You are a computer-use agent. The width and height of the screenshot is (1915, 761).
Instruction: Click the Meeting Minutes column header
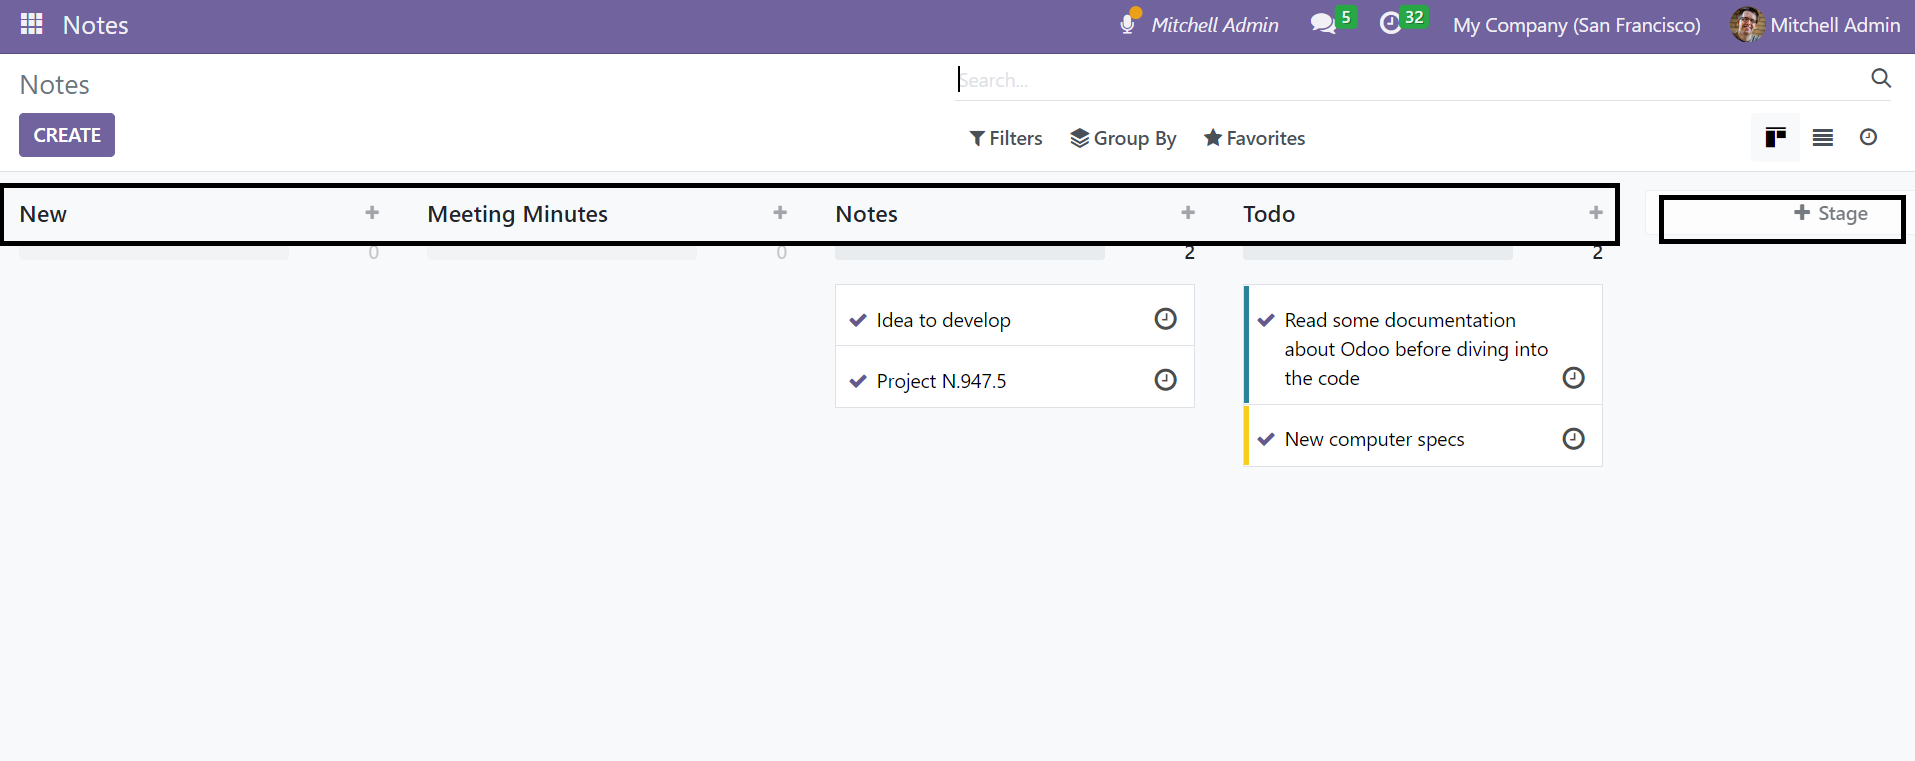518,214
